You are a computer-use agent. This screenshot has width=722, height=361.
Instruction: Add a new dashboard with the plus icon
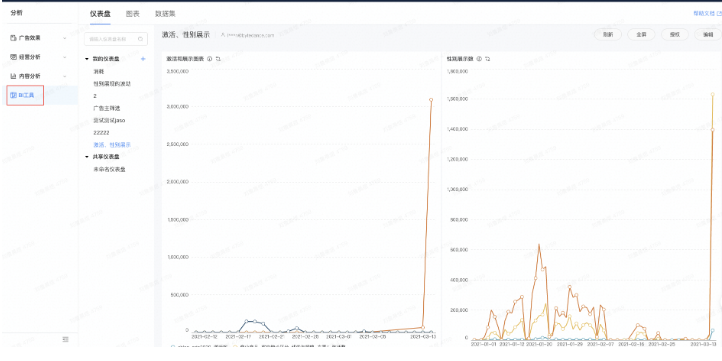(143, 59)
